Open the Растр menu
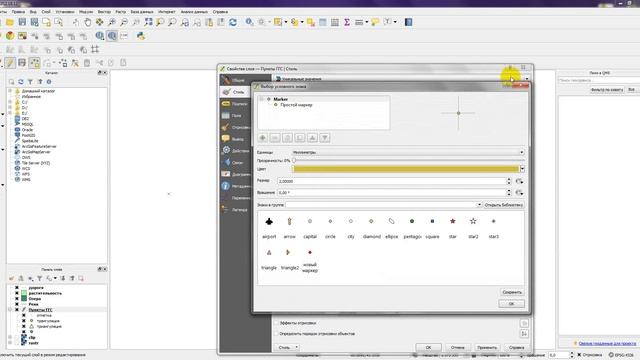This screenshot has height=360, width=640. pyautogui.click(x=120, y=12)
